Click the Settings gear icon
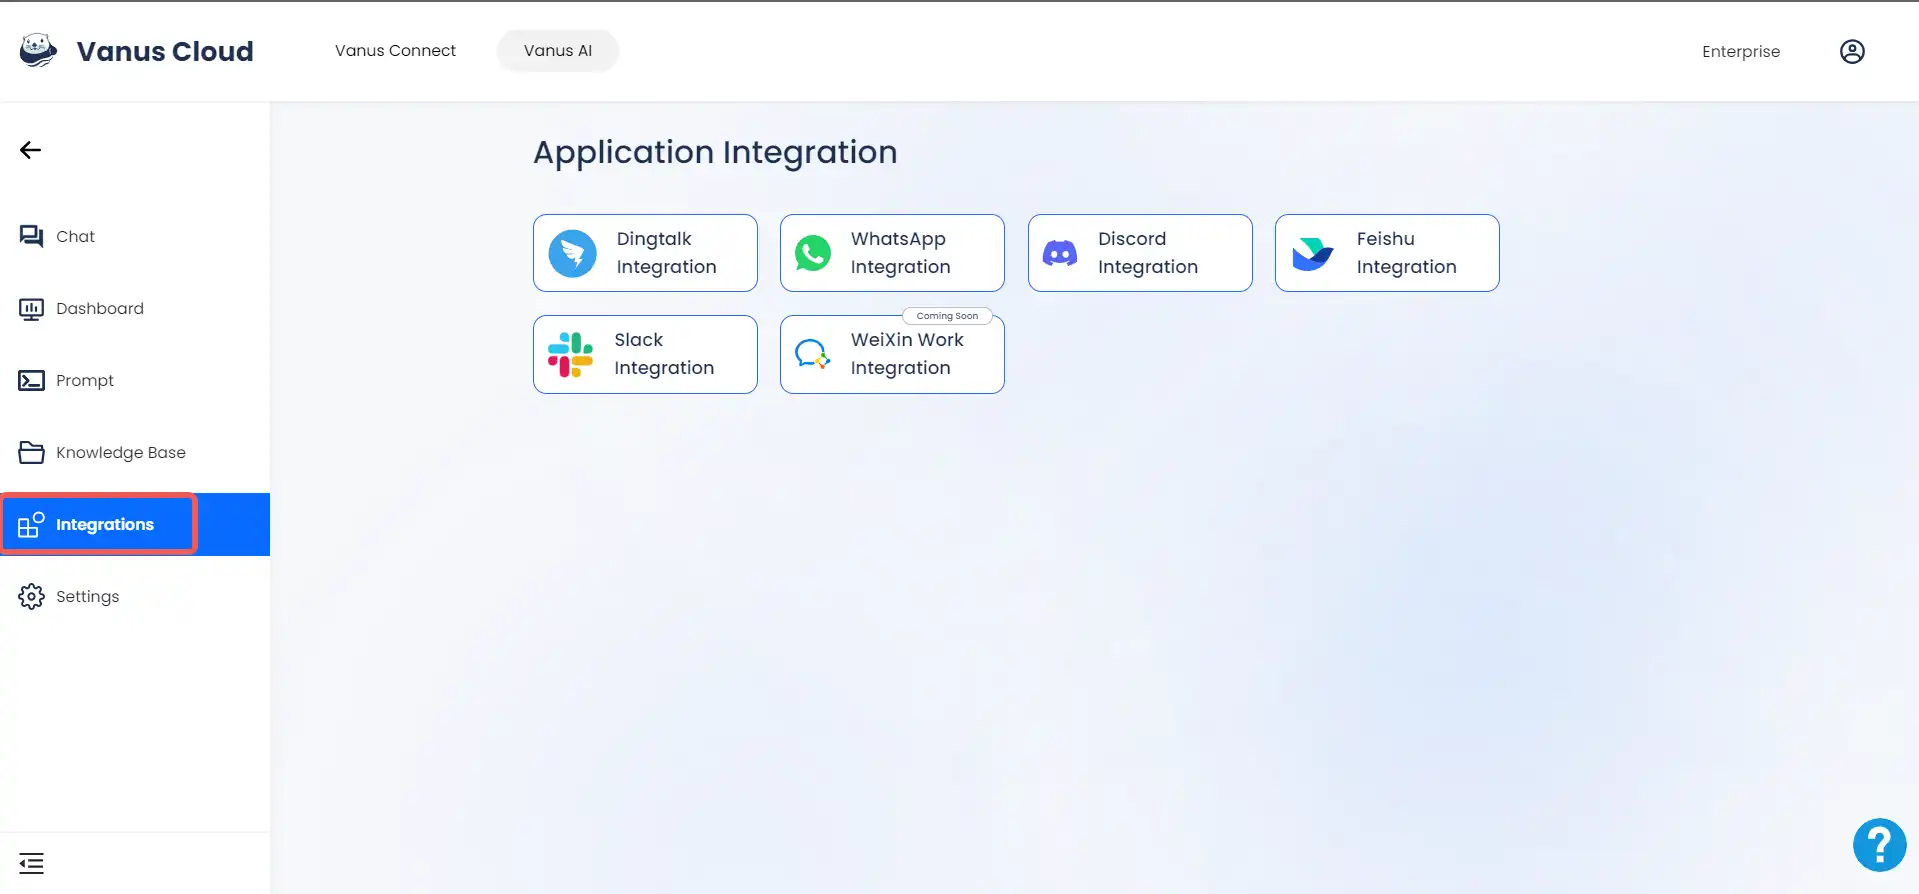Screen dimensions: 1919x894 (31, 597)
